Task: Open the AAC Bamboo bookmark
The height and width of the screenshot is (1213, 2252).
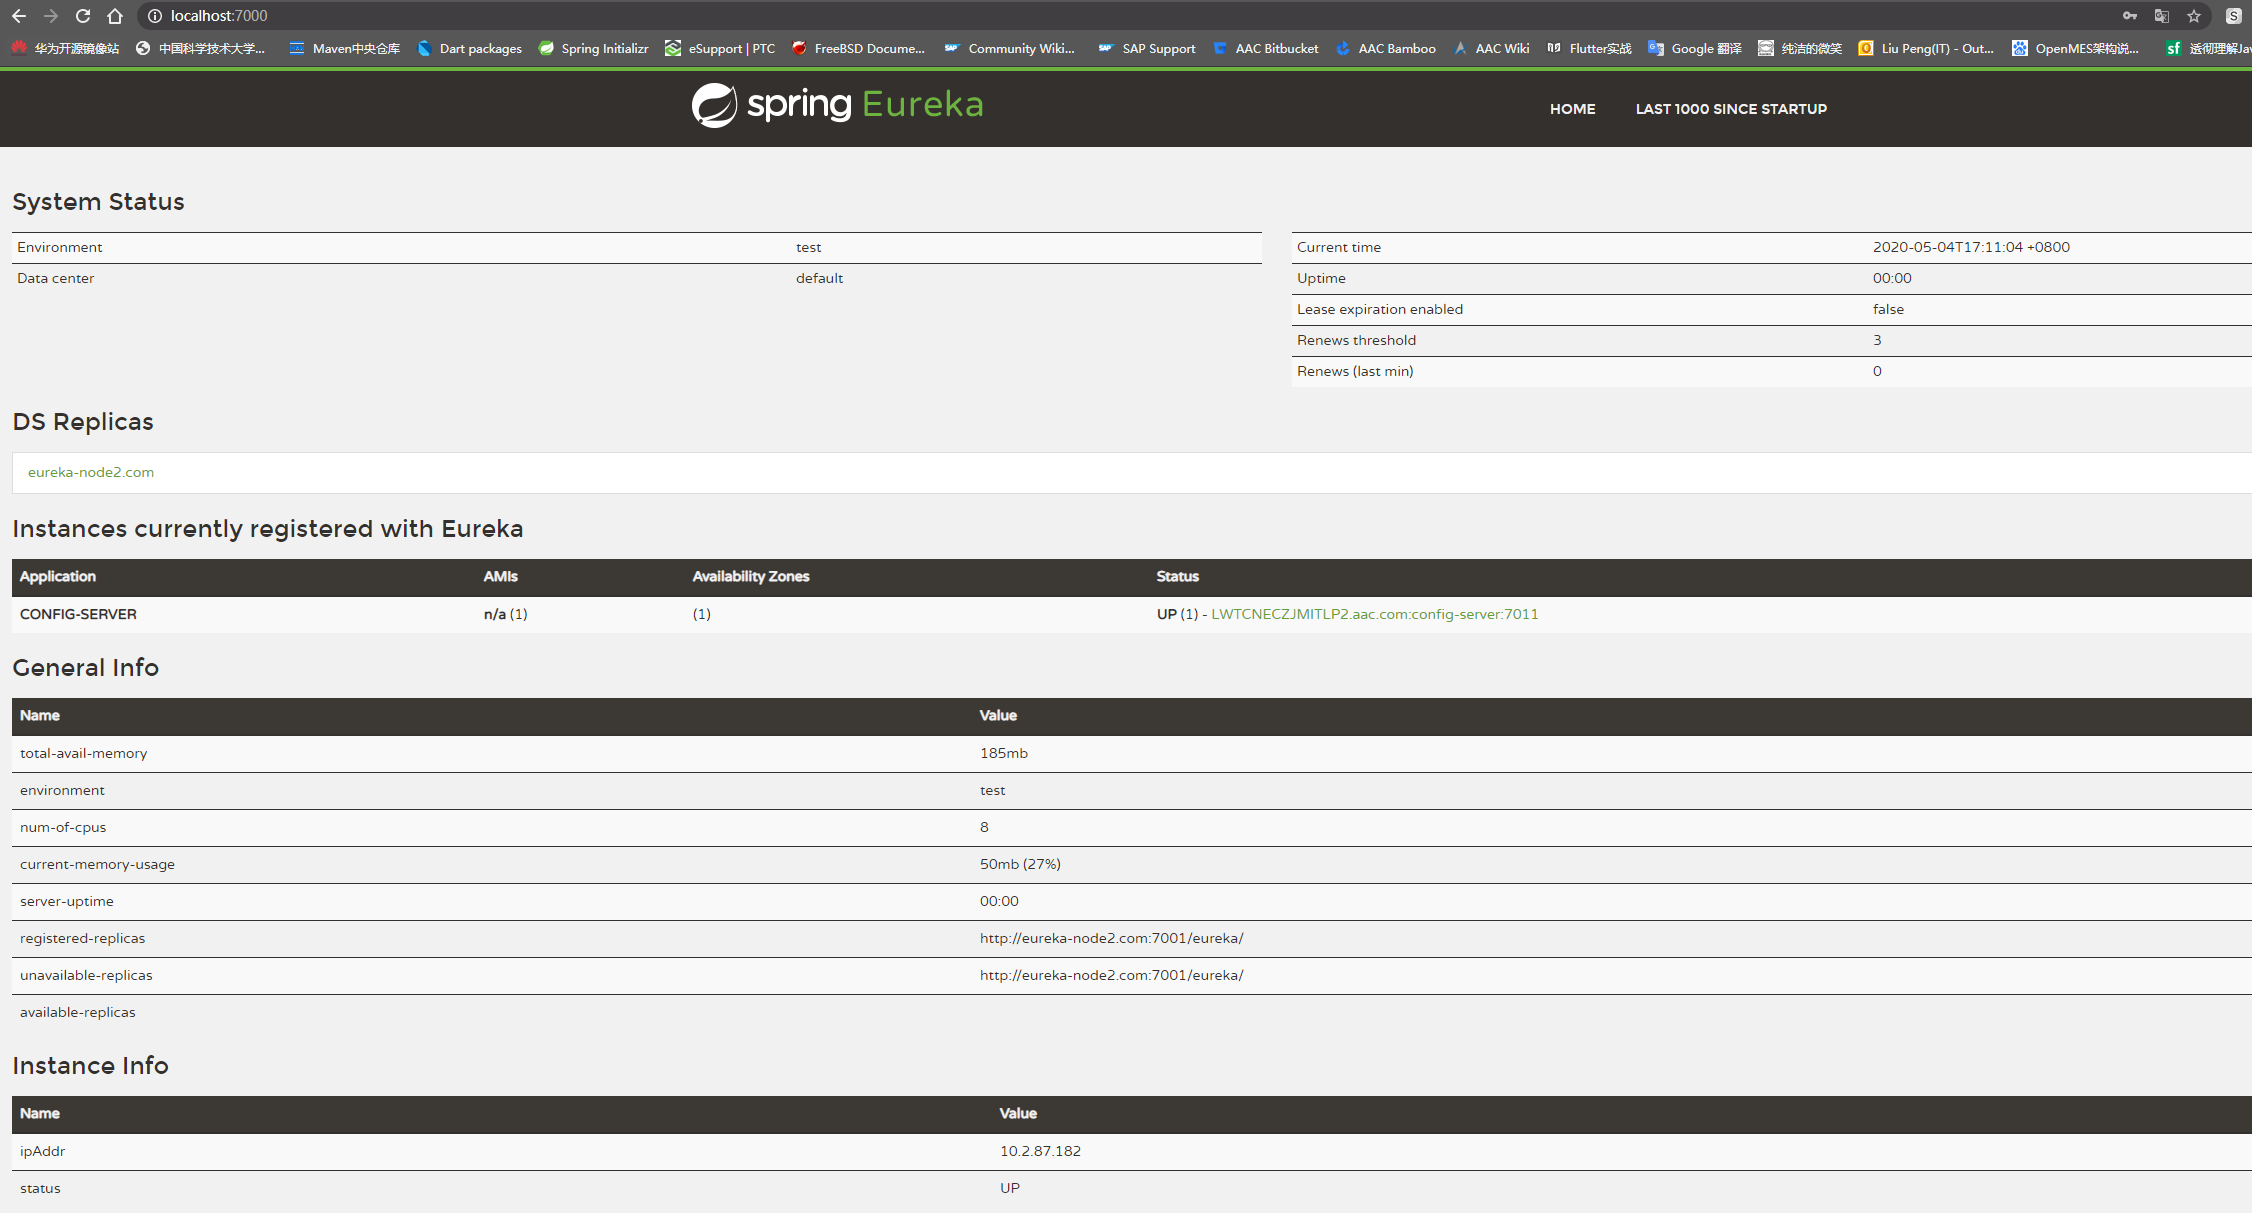Action: pos(1386,48)
